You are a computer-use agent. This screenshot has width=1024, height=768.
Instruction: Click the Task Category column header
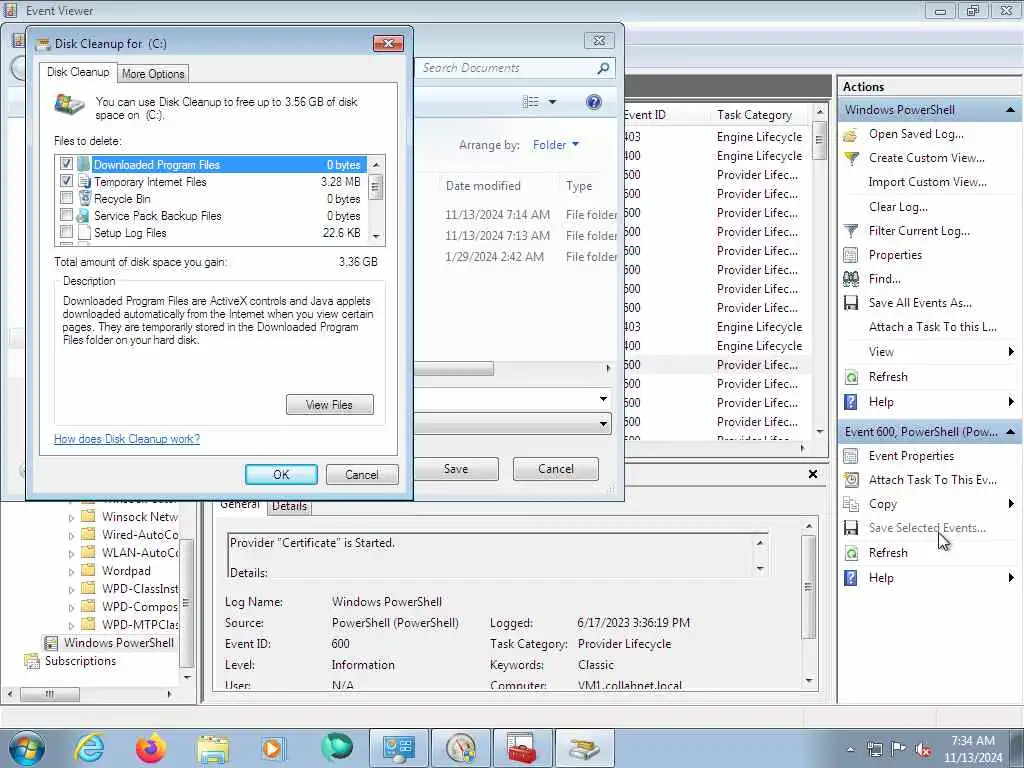[x=755, y=115]
